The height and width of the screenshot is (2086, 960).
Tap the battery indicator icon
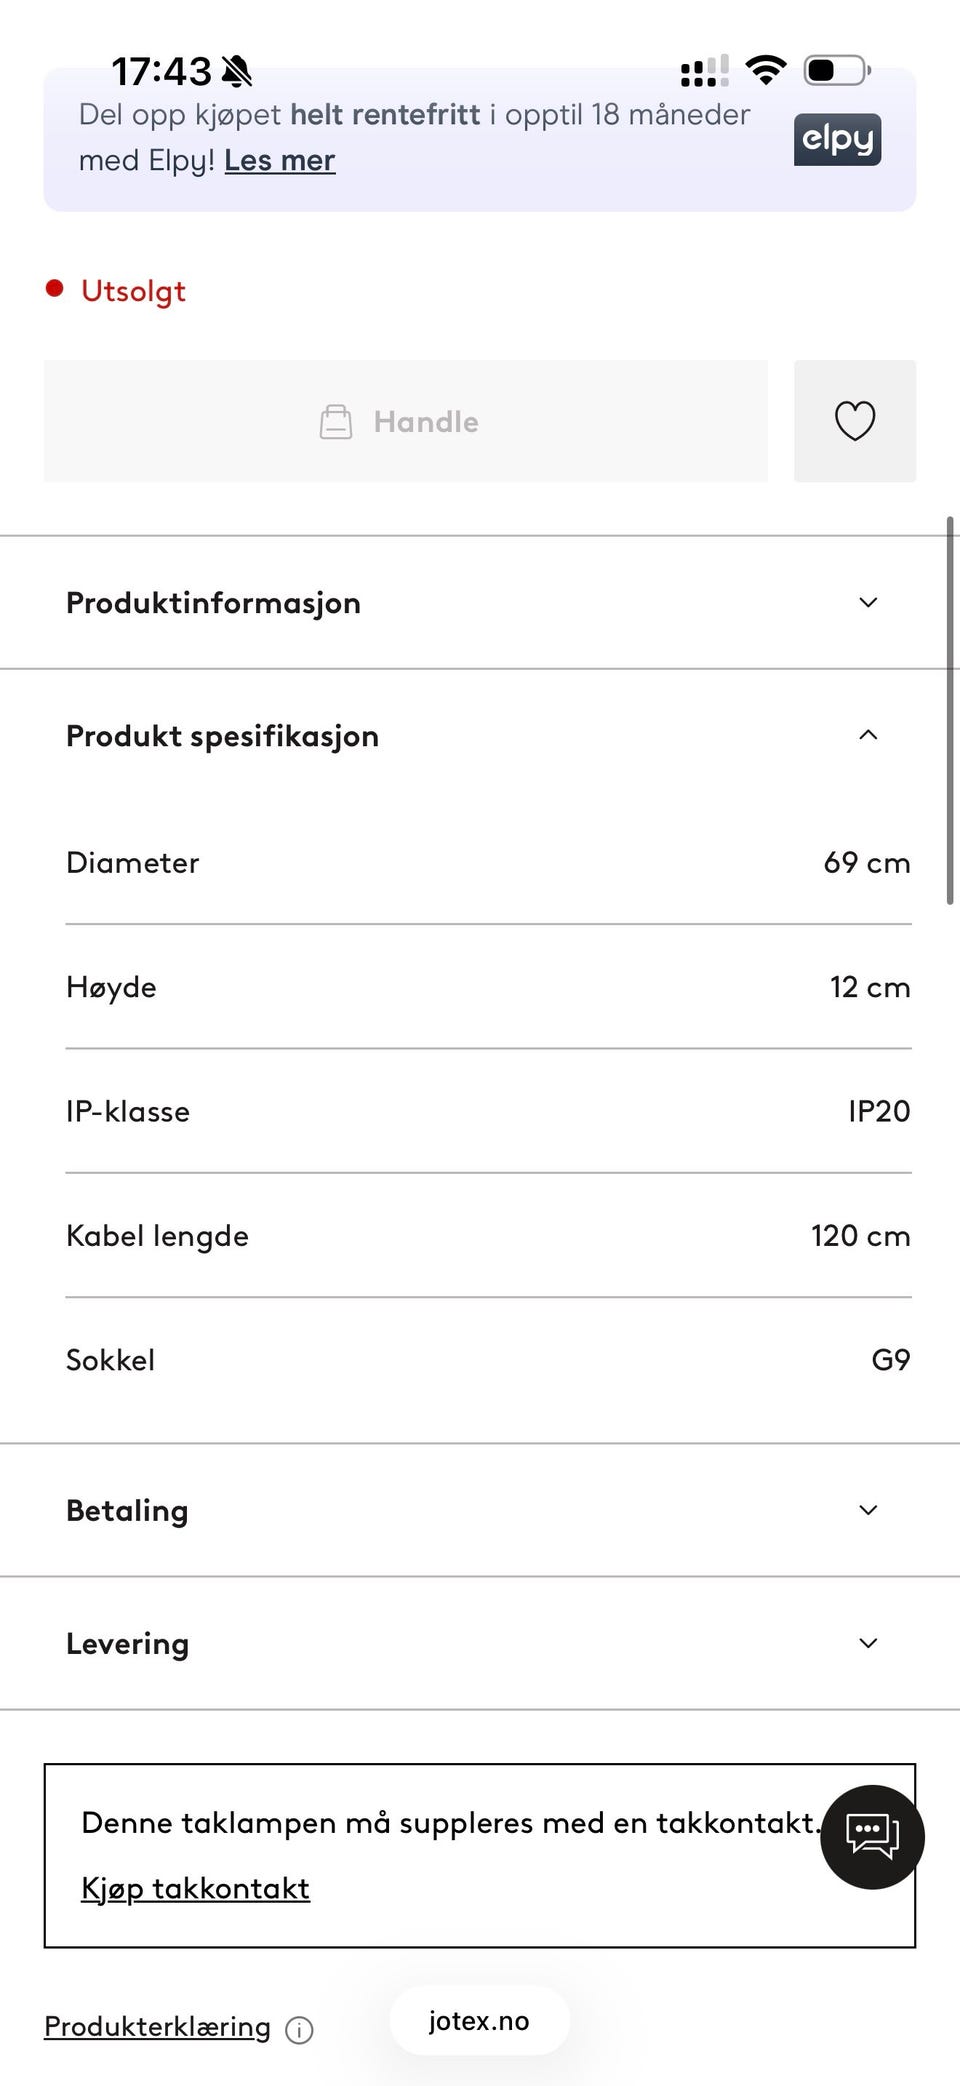tap(837, 70)
